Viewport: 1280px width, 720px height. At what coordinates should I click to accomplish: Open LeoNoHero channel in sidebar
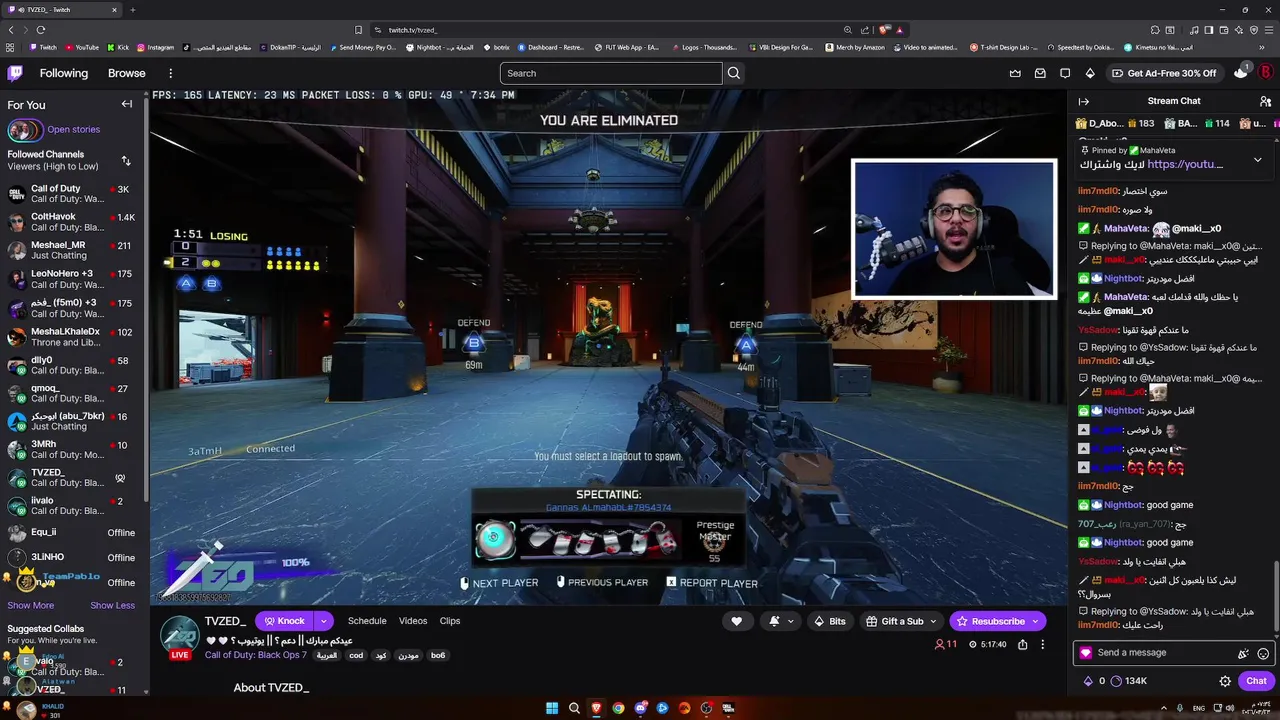(72, 279)
